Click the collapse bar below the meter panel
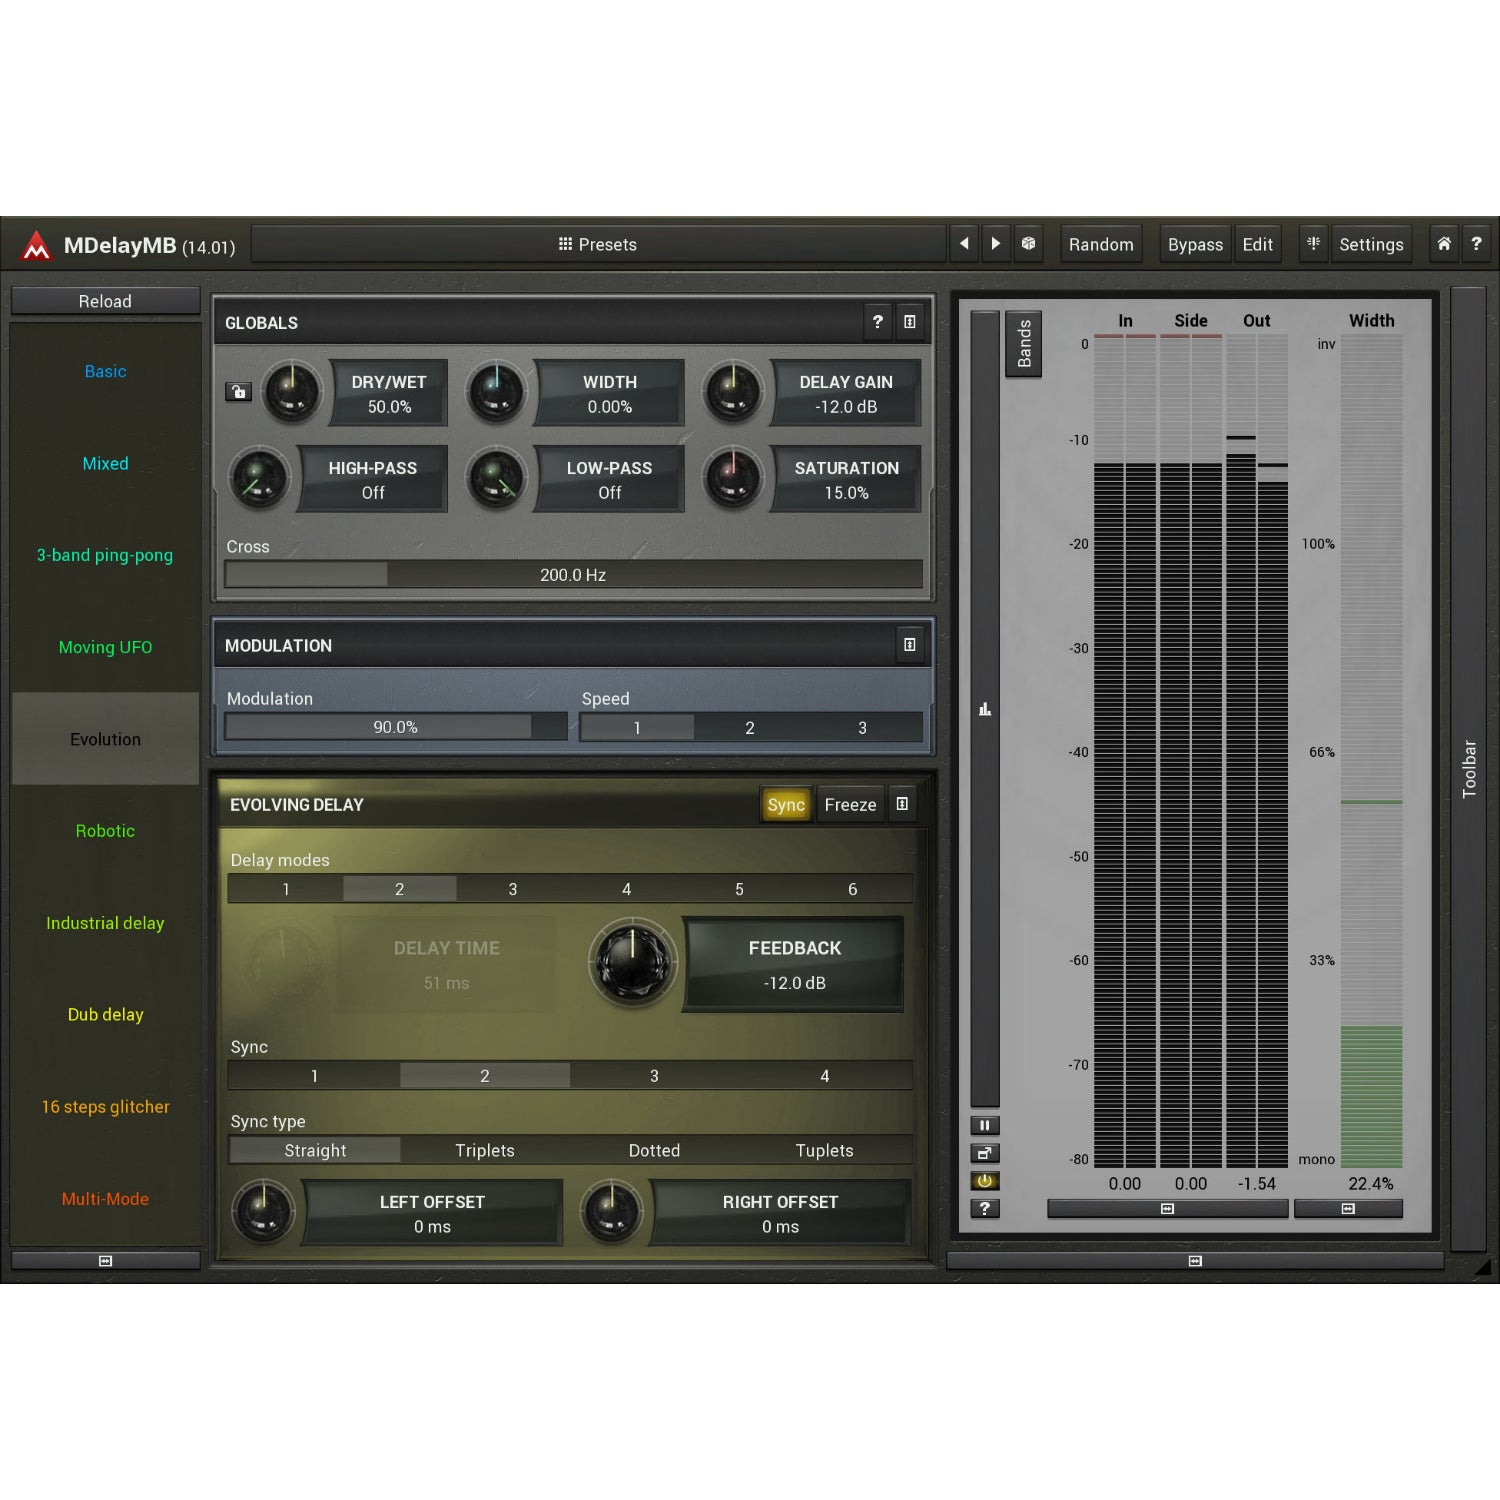Screen dimensions: 1500x1500 [1195, 1261]
